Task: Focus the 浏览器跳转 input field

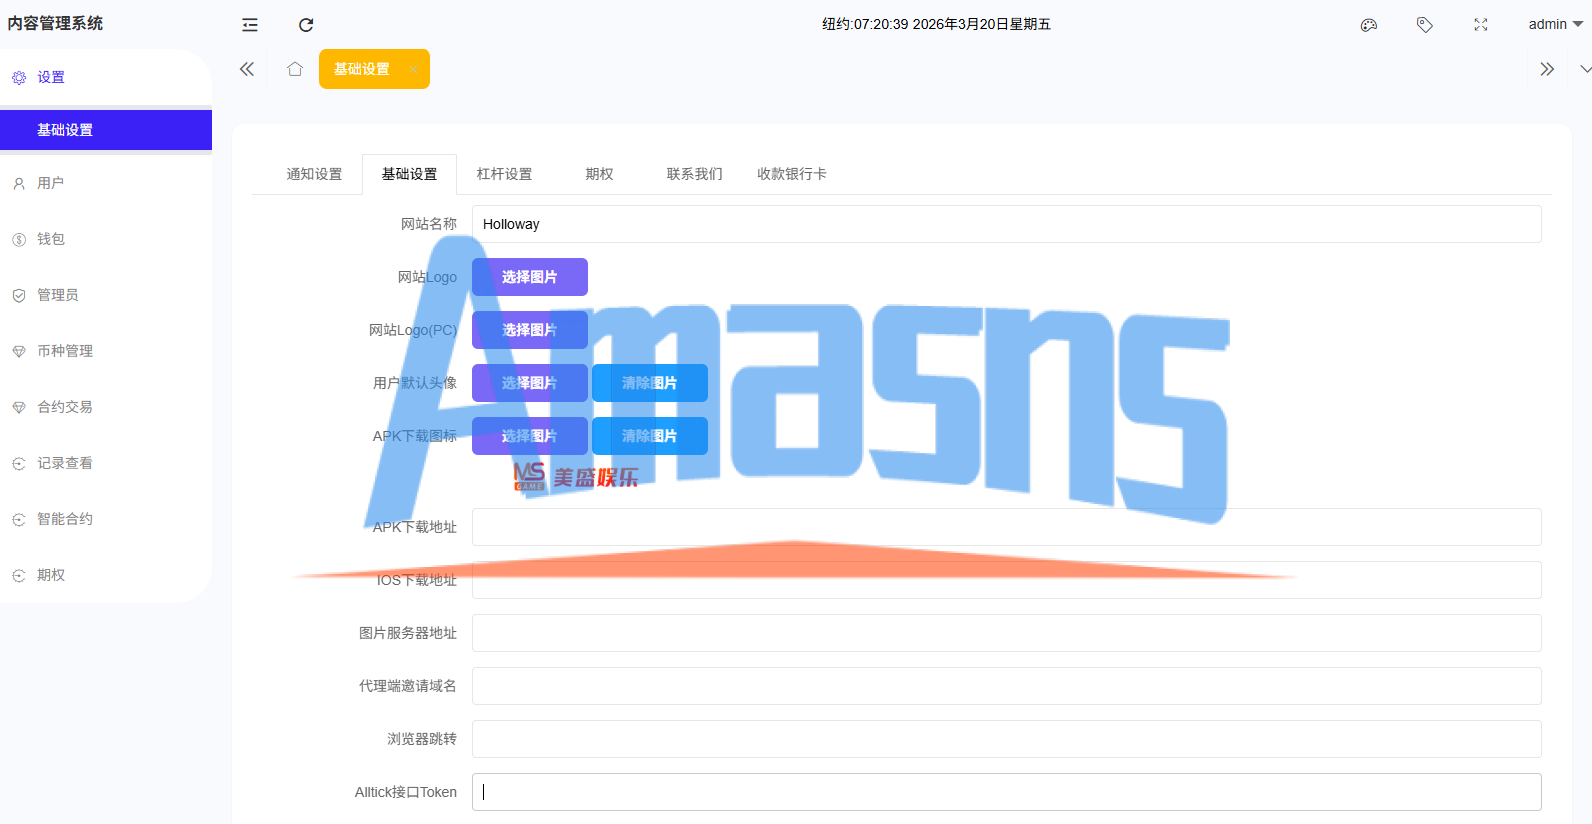Action: [x=1006, y=739]
